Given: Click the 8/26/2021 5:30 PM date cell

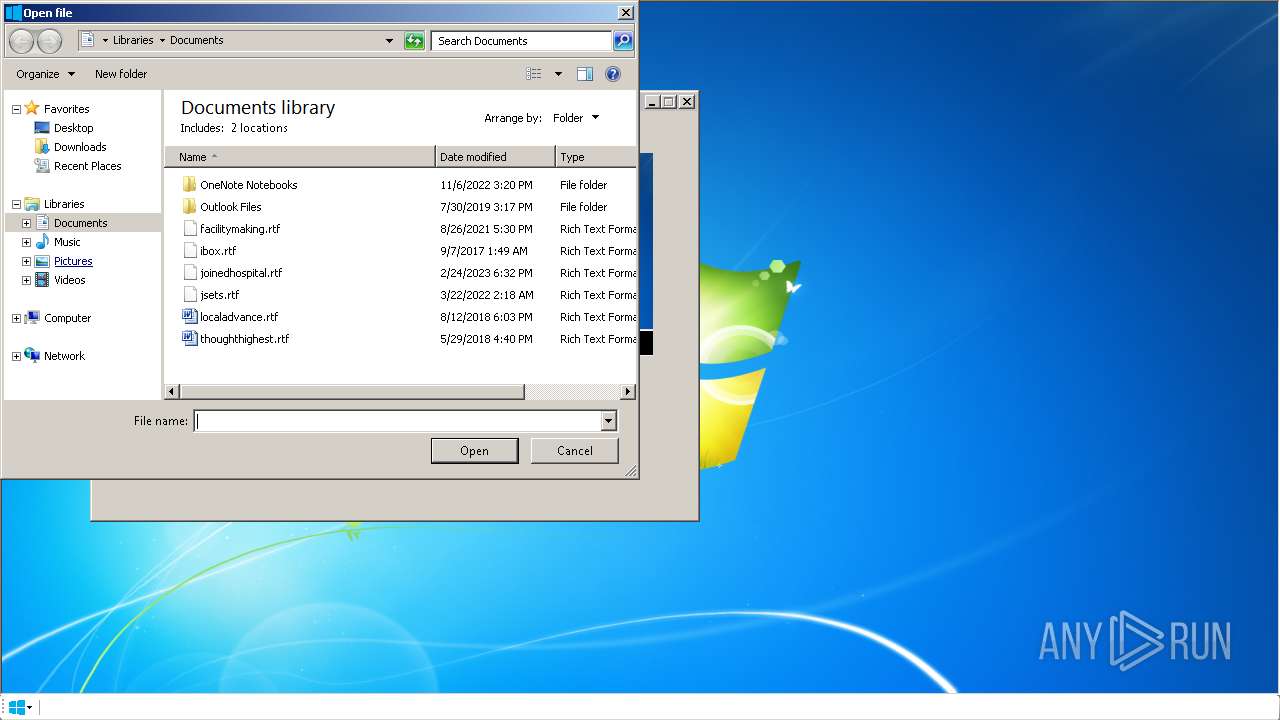Looking at the screenshot, I should coord(486,229).
